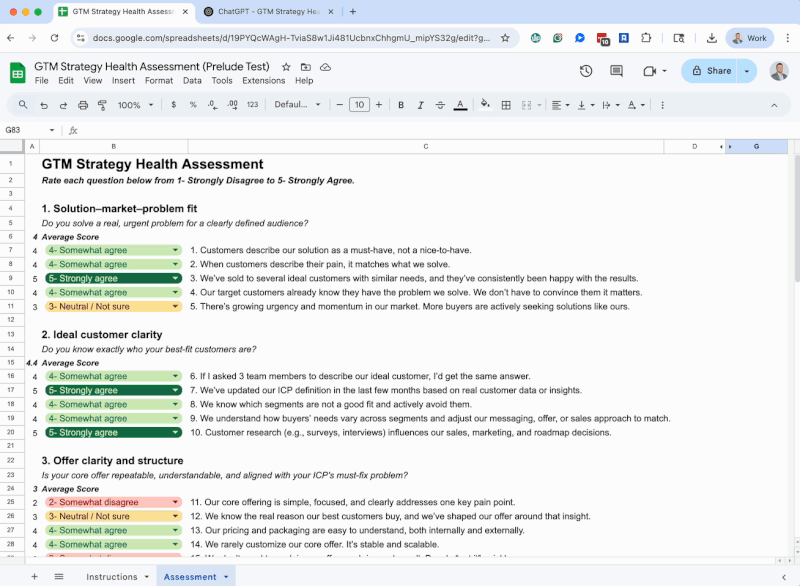The height and width of the screenshot is (586, 800).
Task: Open the Share options arrow
Action: 747,71
